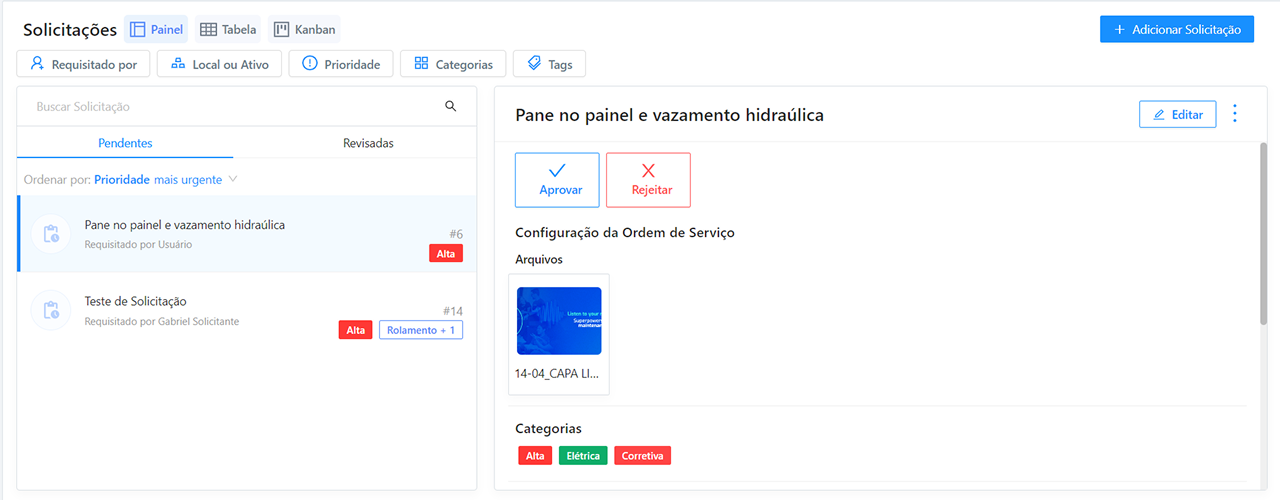1280x500 pixels.
Task: Click Requisitado por Gabriel Solicitante text
Action: [162, 321]
